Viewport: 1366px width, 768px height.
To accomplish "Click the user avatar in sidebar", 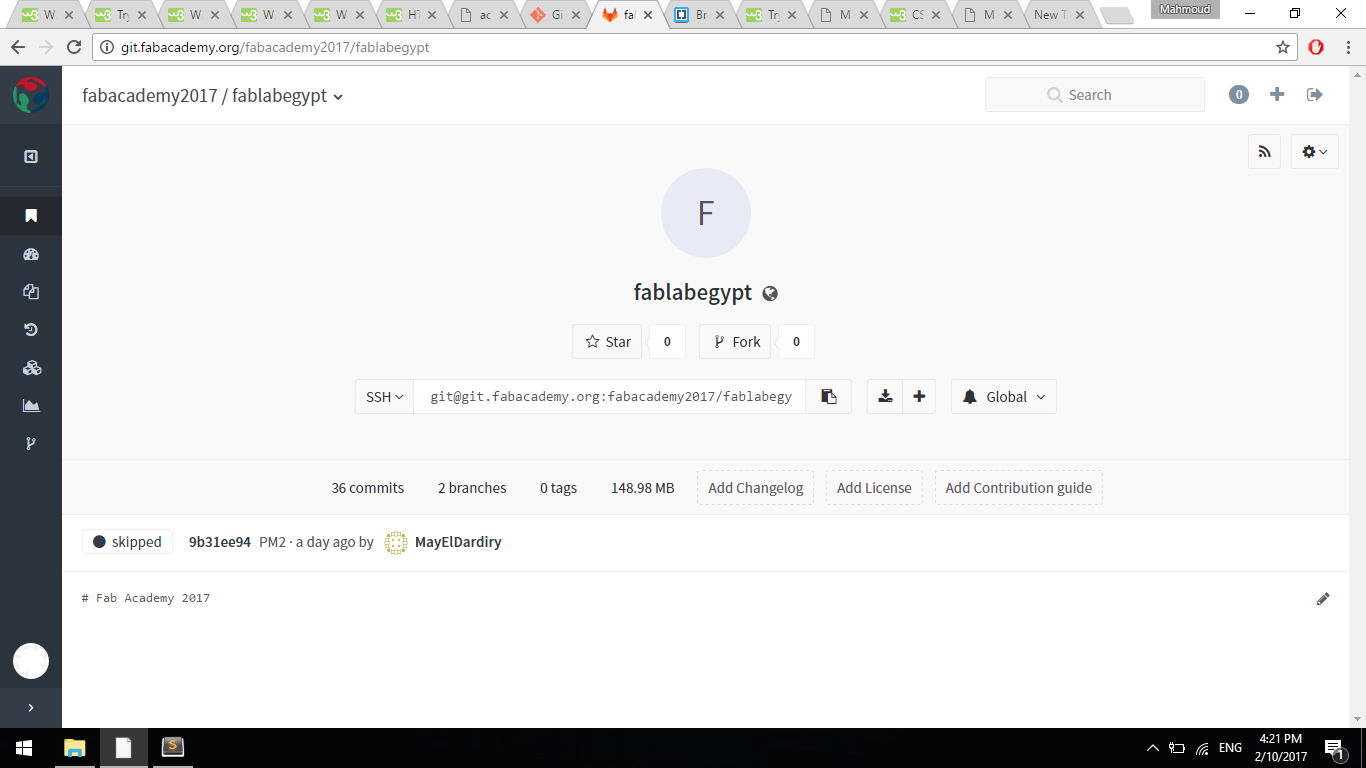I will (31, 661).
